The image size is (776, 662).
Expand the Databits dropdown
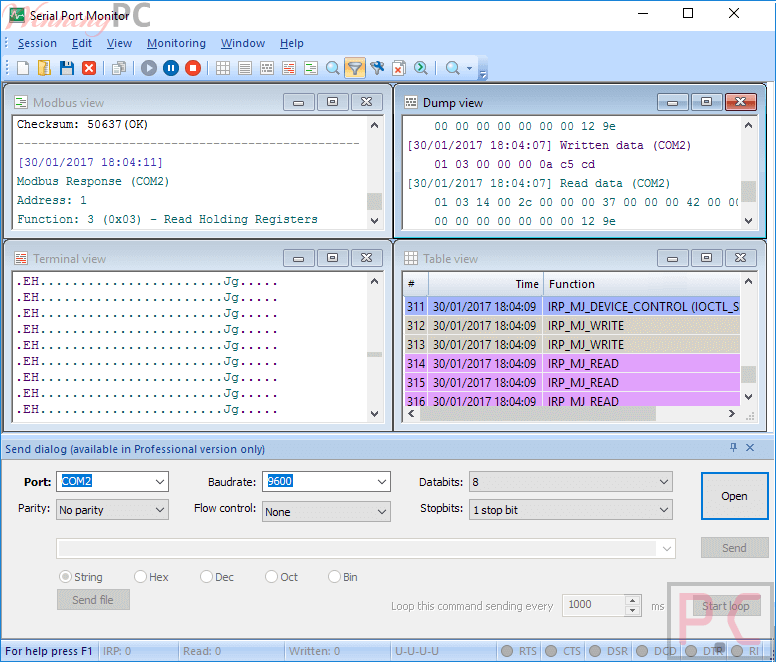(664, 481)
